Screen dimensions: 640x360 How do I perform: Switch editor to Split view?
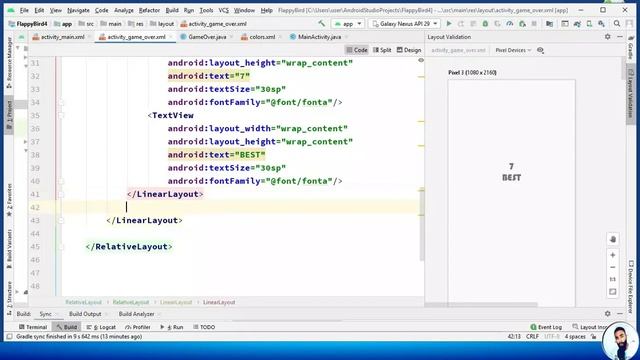click(382, 50)
